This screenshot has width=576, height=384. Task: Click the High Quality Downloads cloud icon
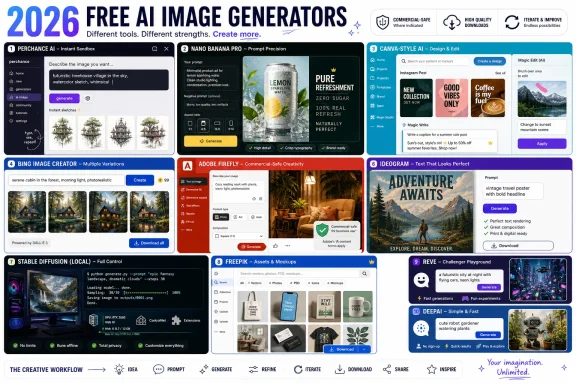click(451, 22)
